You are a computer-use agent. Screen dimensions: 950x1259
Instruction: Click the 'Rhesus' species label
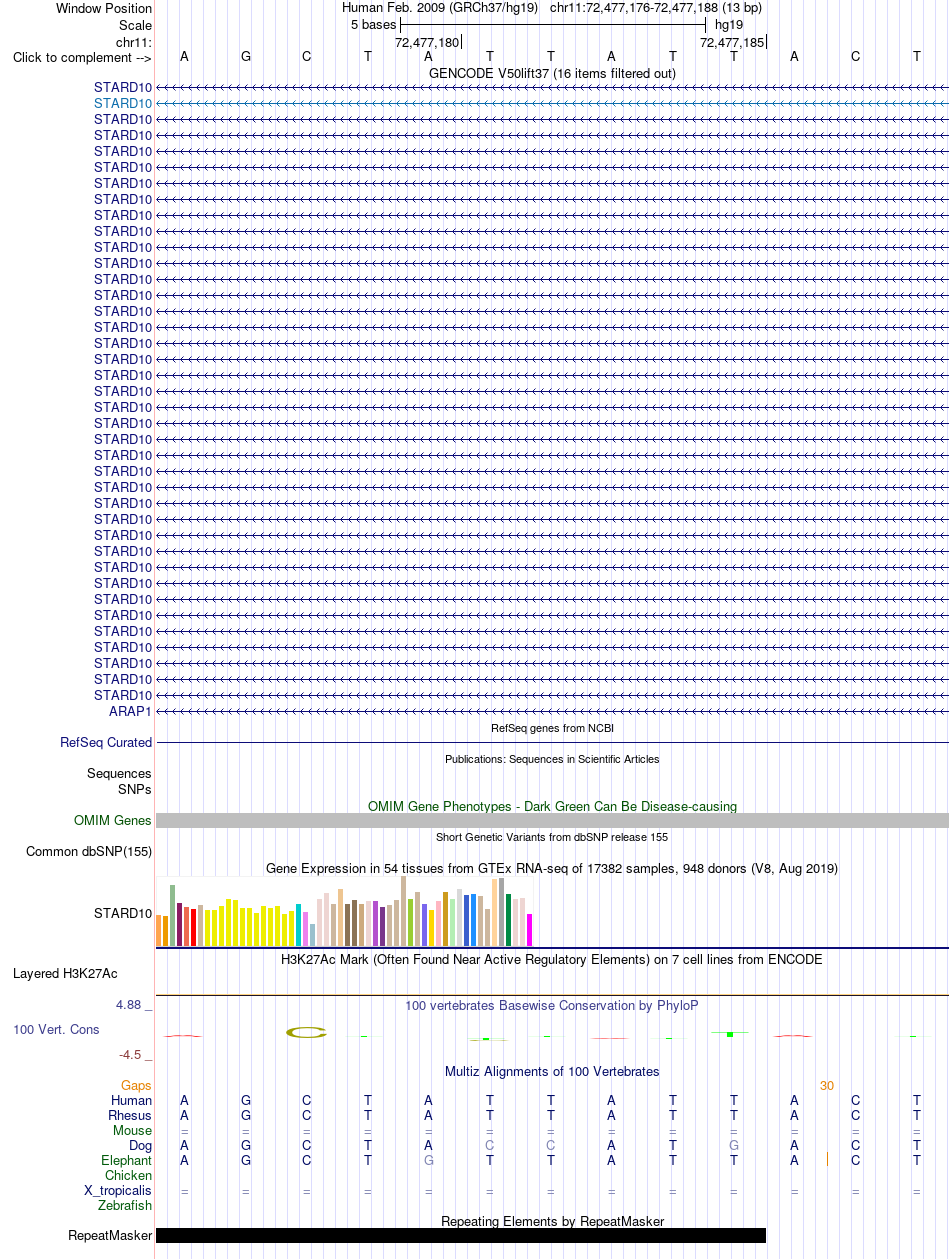pyautogui.click(x=130, y=1115)
